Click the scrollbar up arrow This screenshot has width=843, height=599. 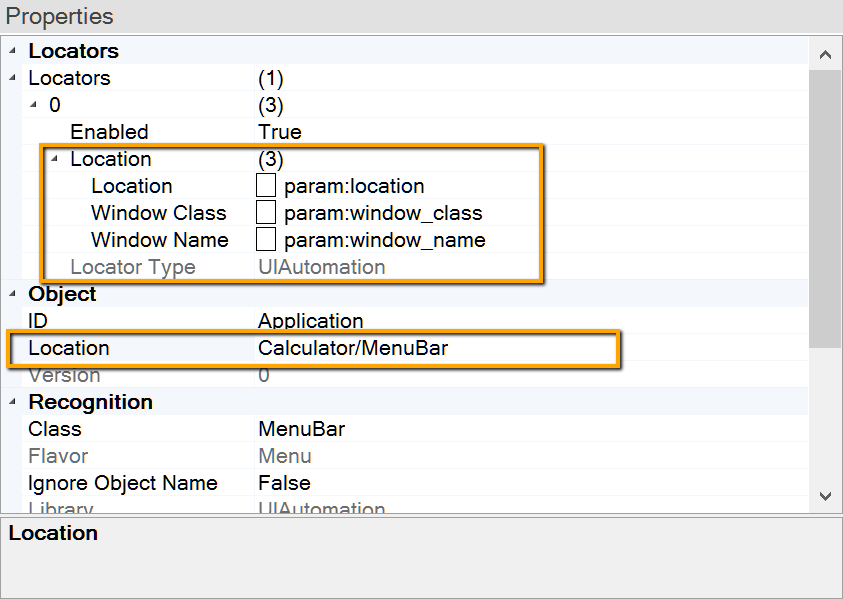(824, 55)
